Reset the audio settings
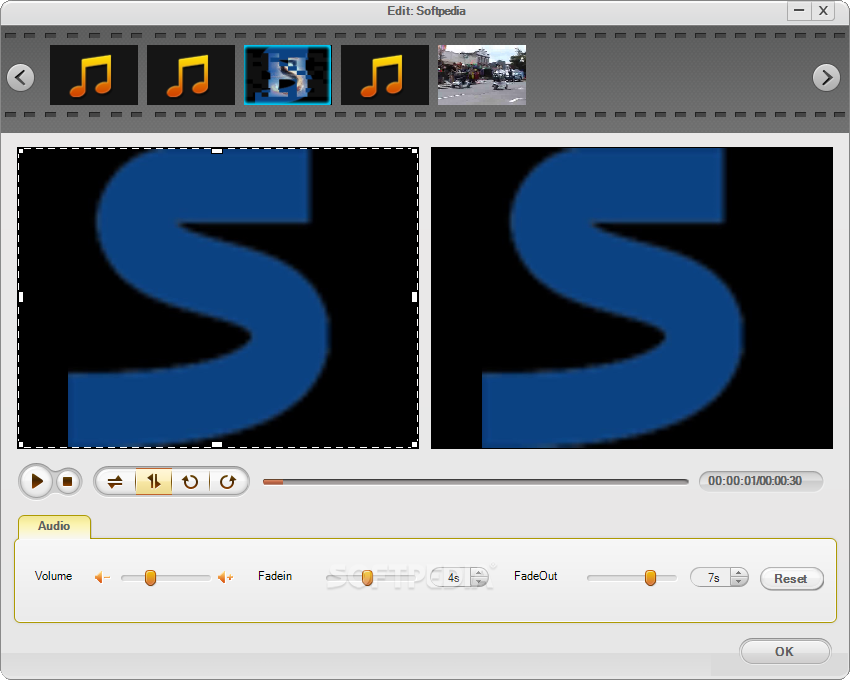850x680 pixels. (x=791, y=579)
